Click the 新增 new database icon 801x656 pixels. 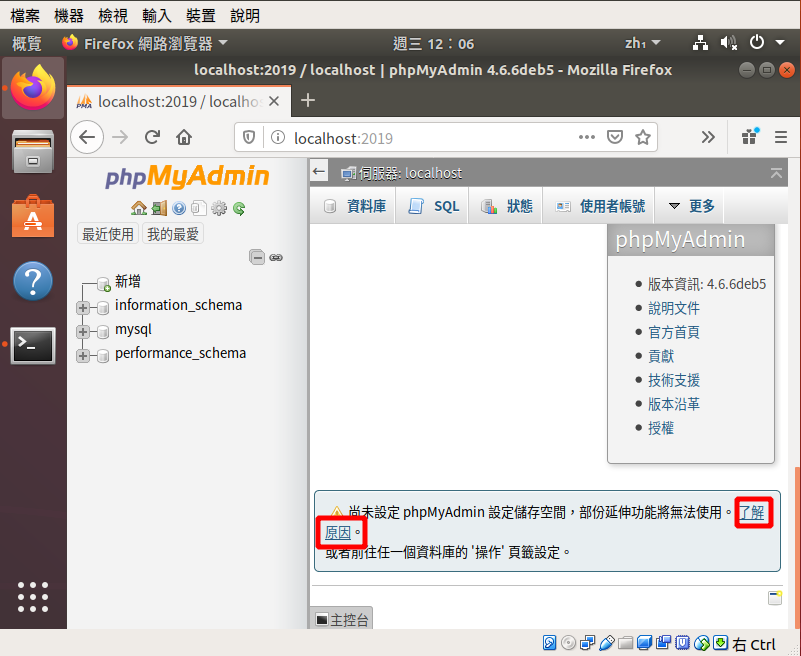pyautogui.click(x=104, y=284)
